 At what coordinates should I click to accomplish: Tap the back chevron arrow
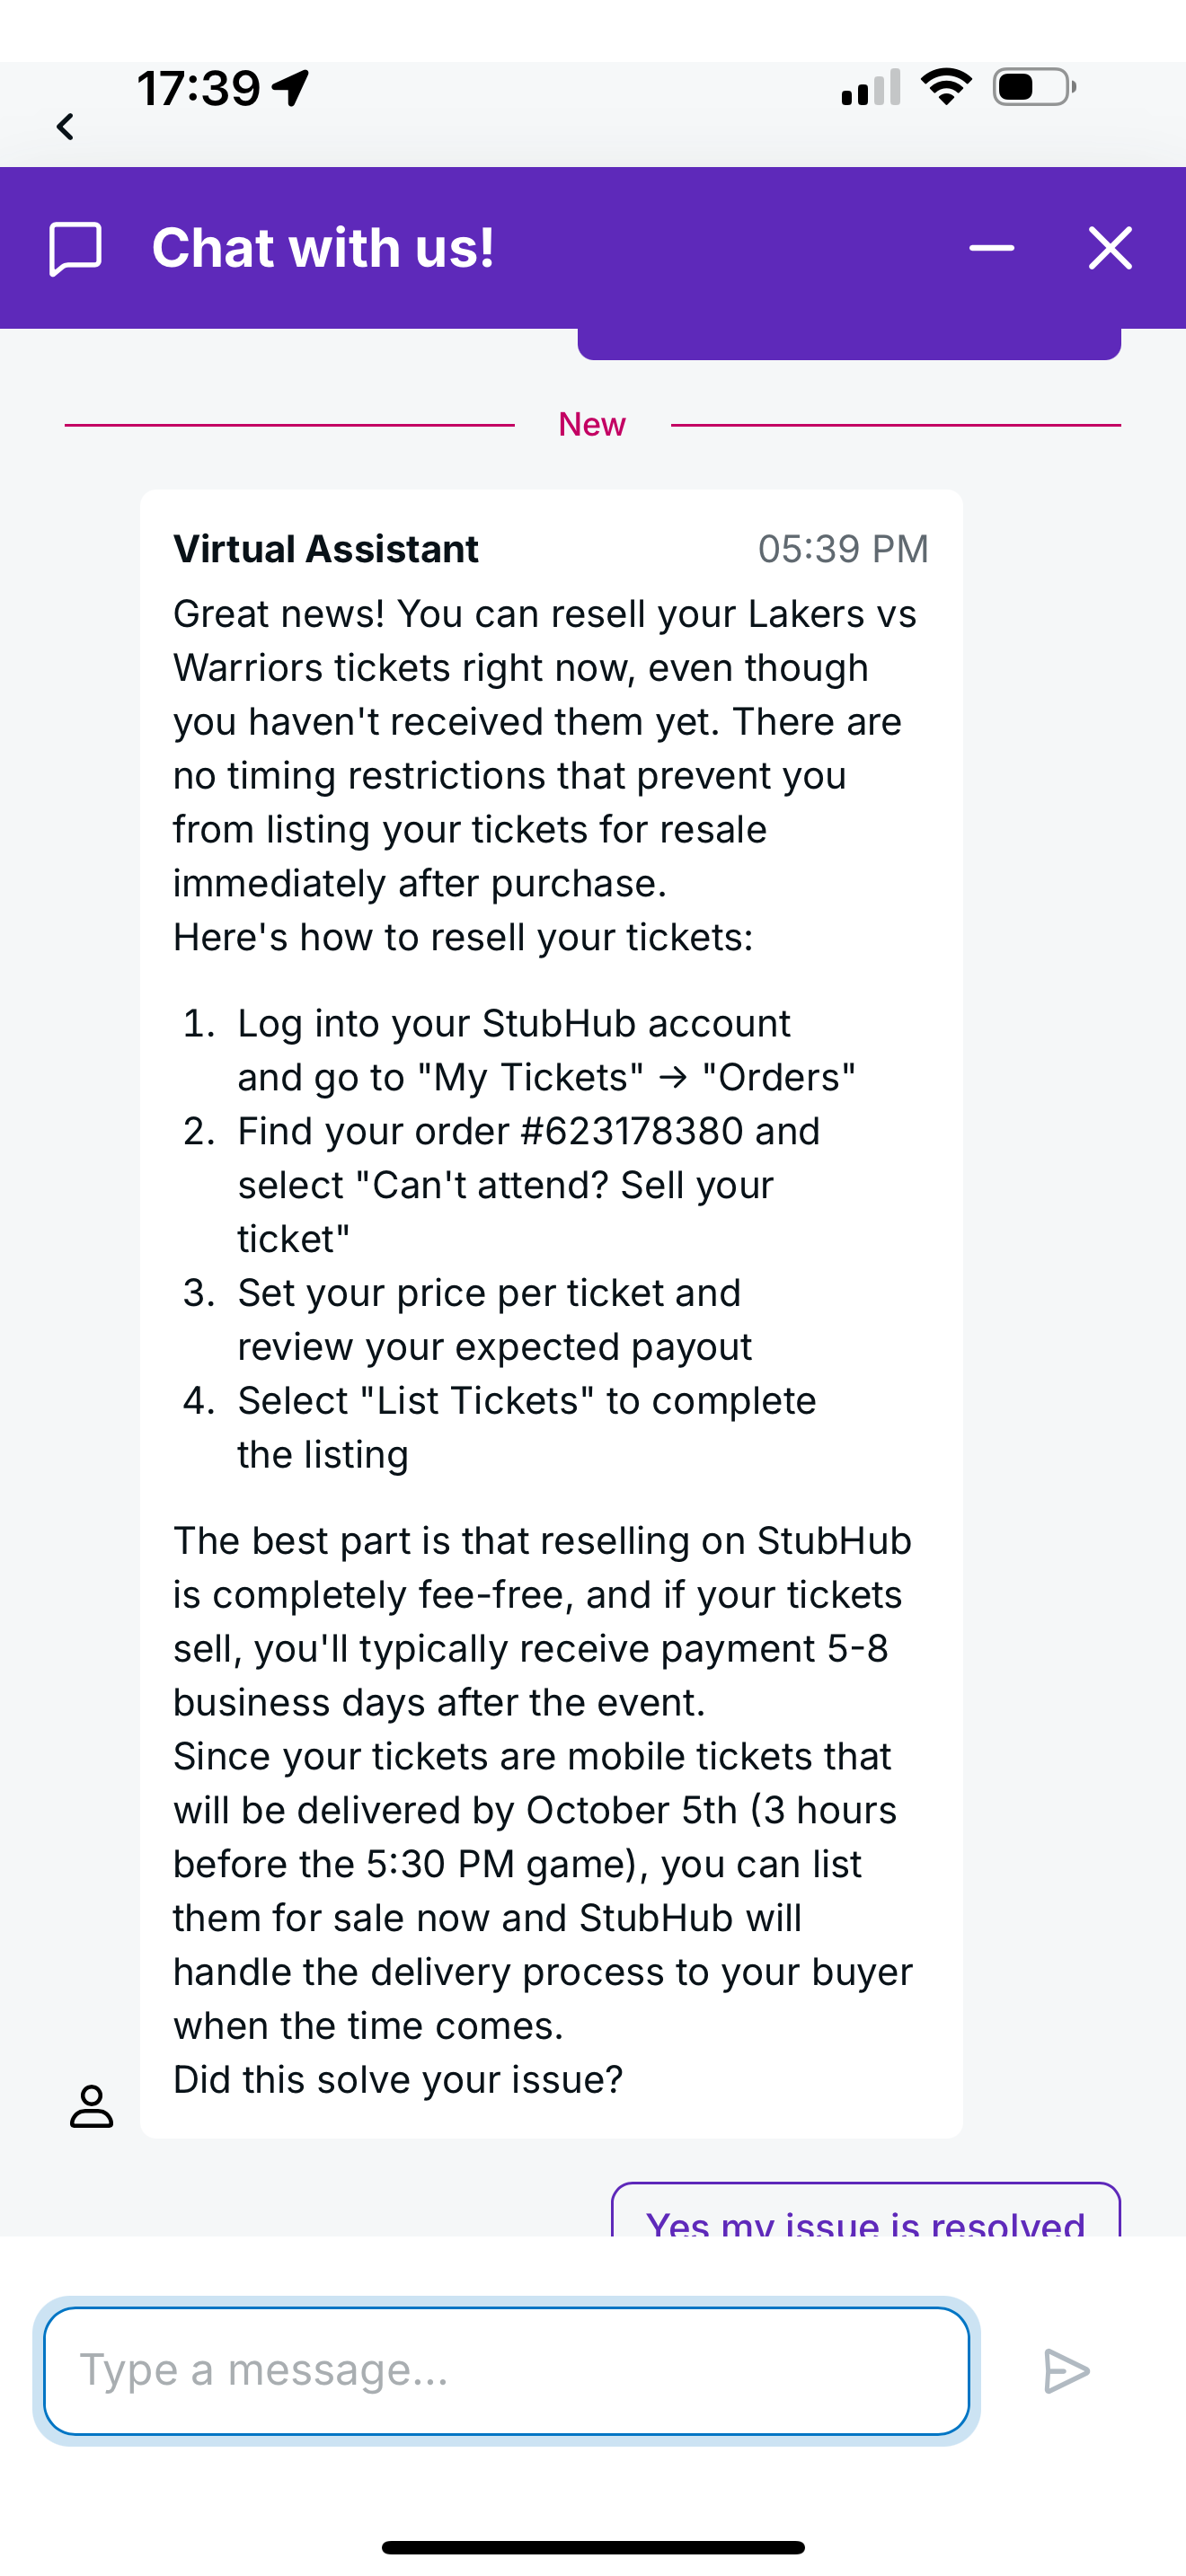66,127
